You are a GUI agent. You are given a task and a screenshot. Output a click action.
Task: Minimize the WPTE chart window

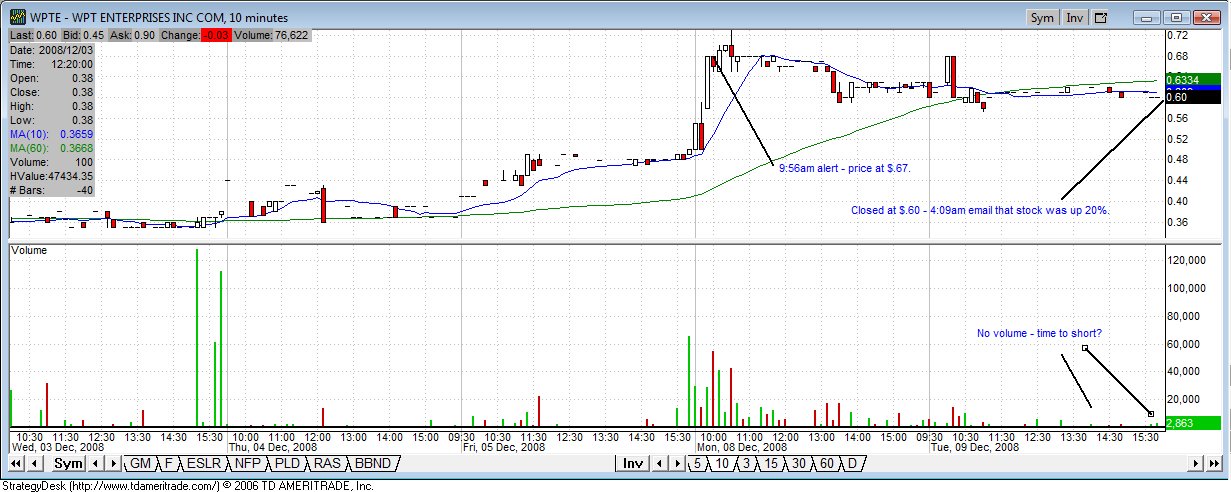[1147, 17]
